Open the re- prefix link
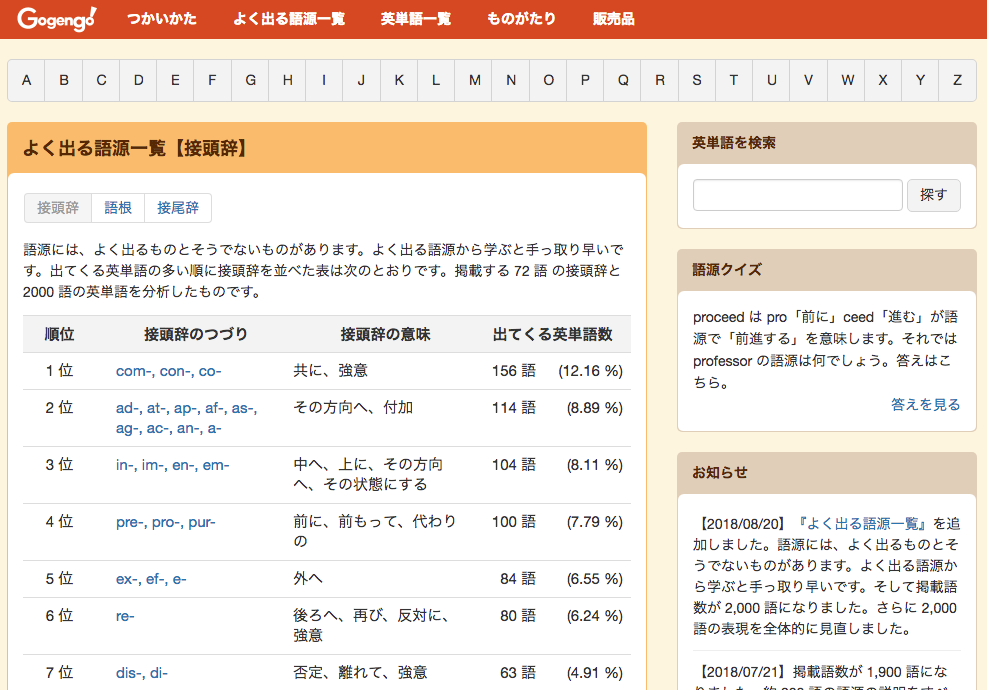Viewport: 987px width, 690px height. [x=125, y=616]
